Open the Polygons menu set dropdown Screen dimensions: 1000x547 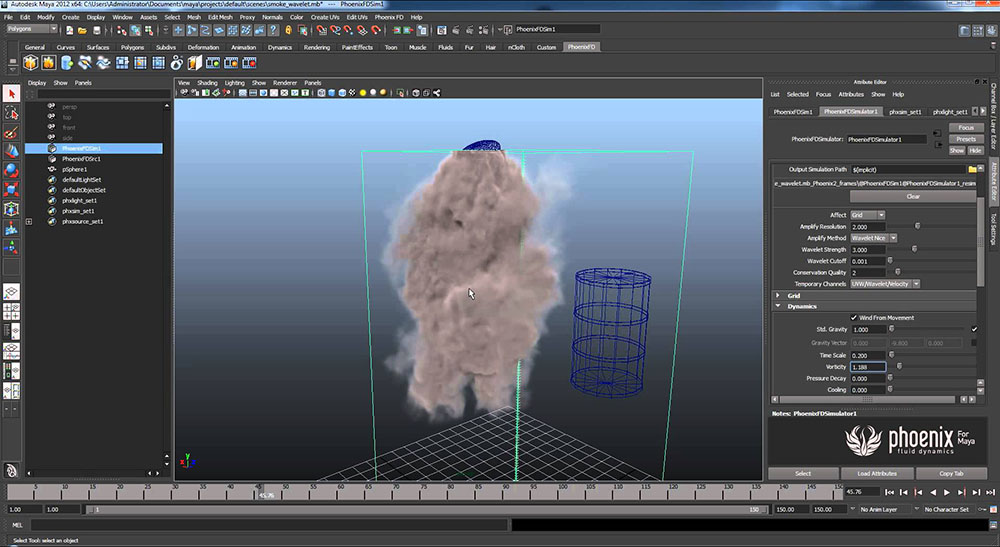[x=32, y=29]
